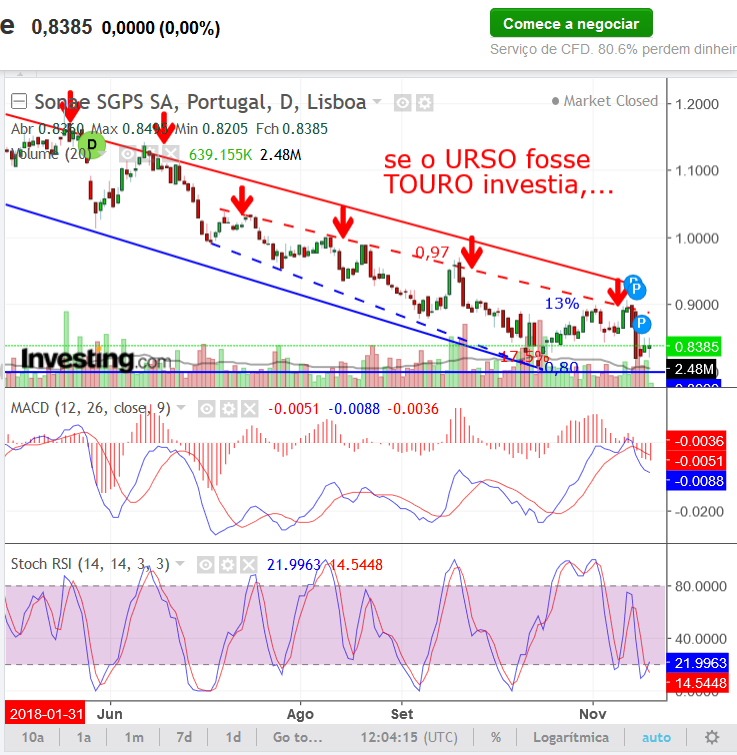737x755 pixels.
Task: Click the red 14.5448 Stoch RSI axis label
Action: point(698,683)
